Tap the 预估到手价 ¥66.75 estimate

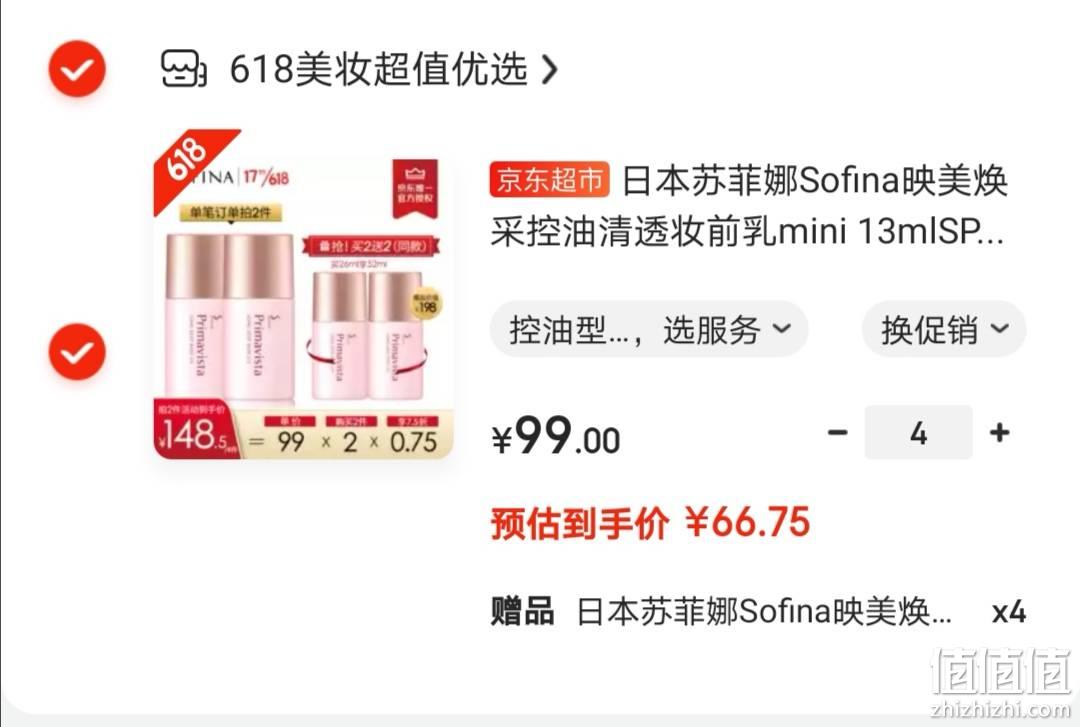650,522
